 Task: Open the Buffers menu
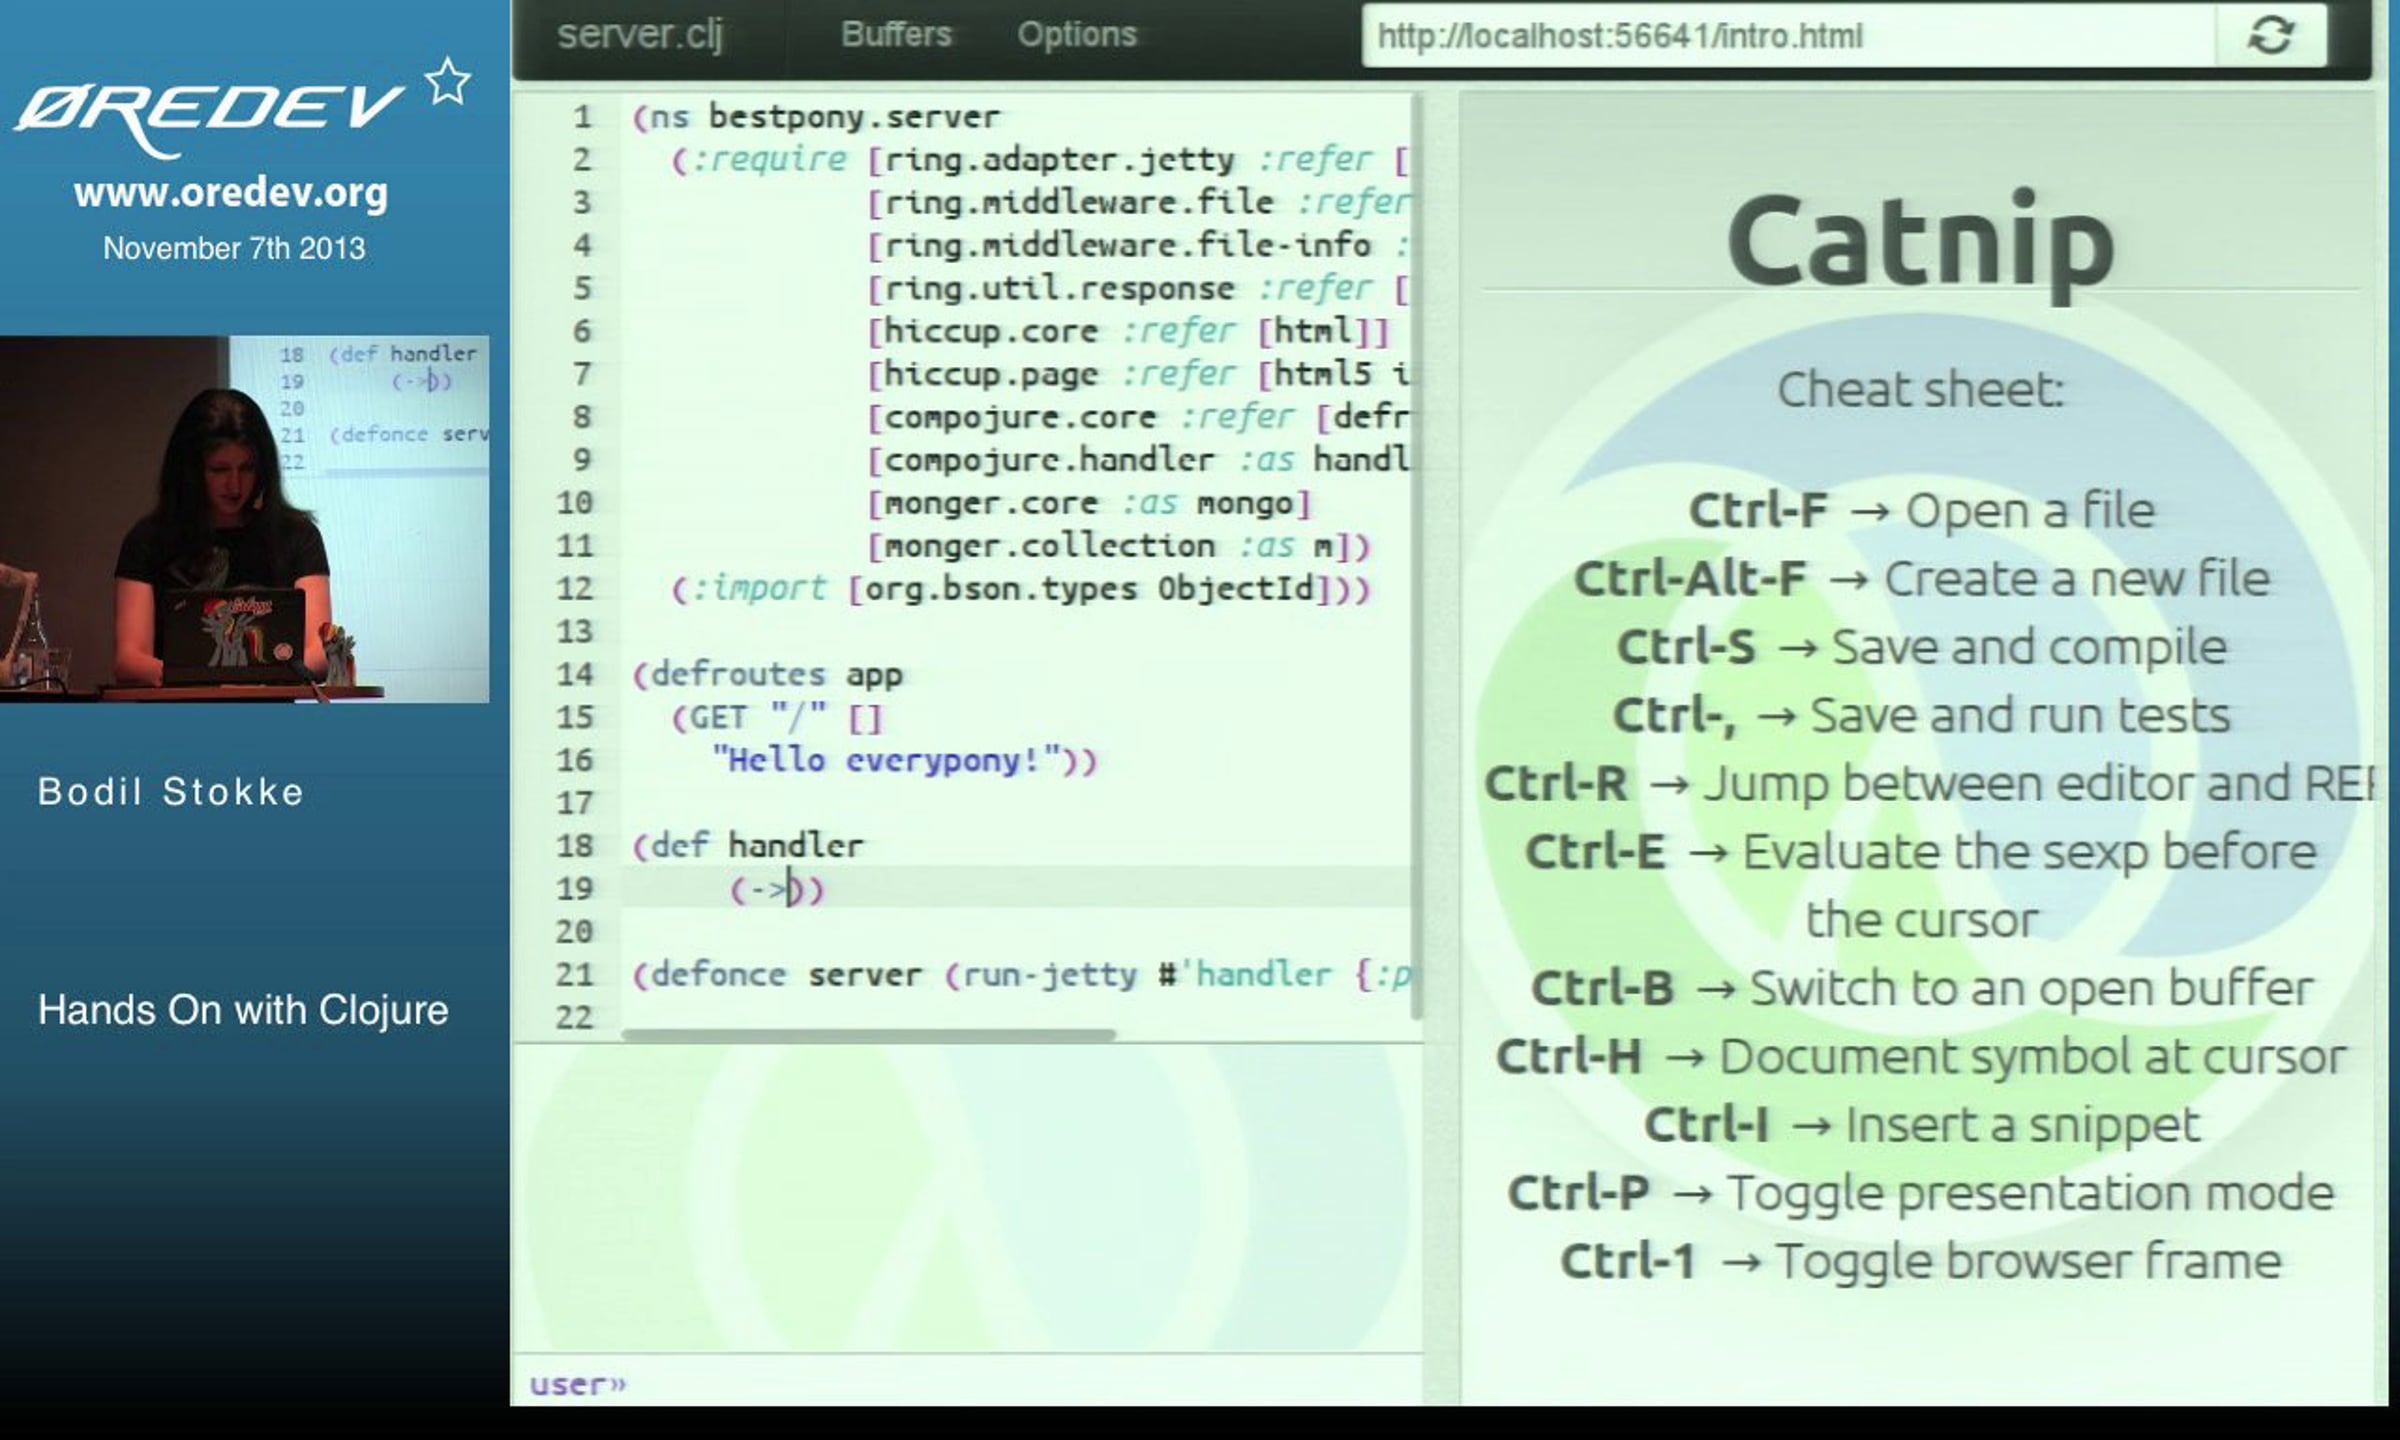pos(896,34)
